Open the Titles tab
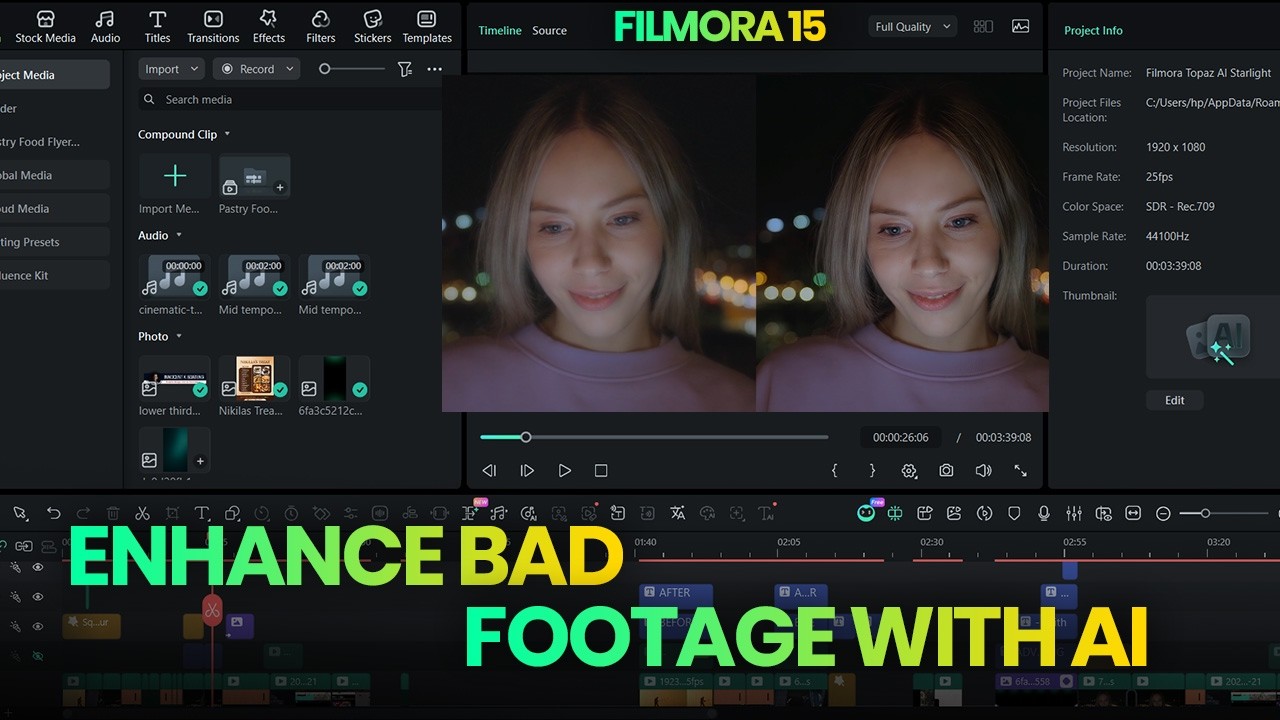 157,27
